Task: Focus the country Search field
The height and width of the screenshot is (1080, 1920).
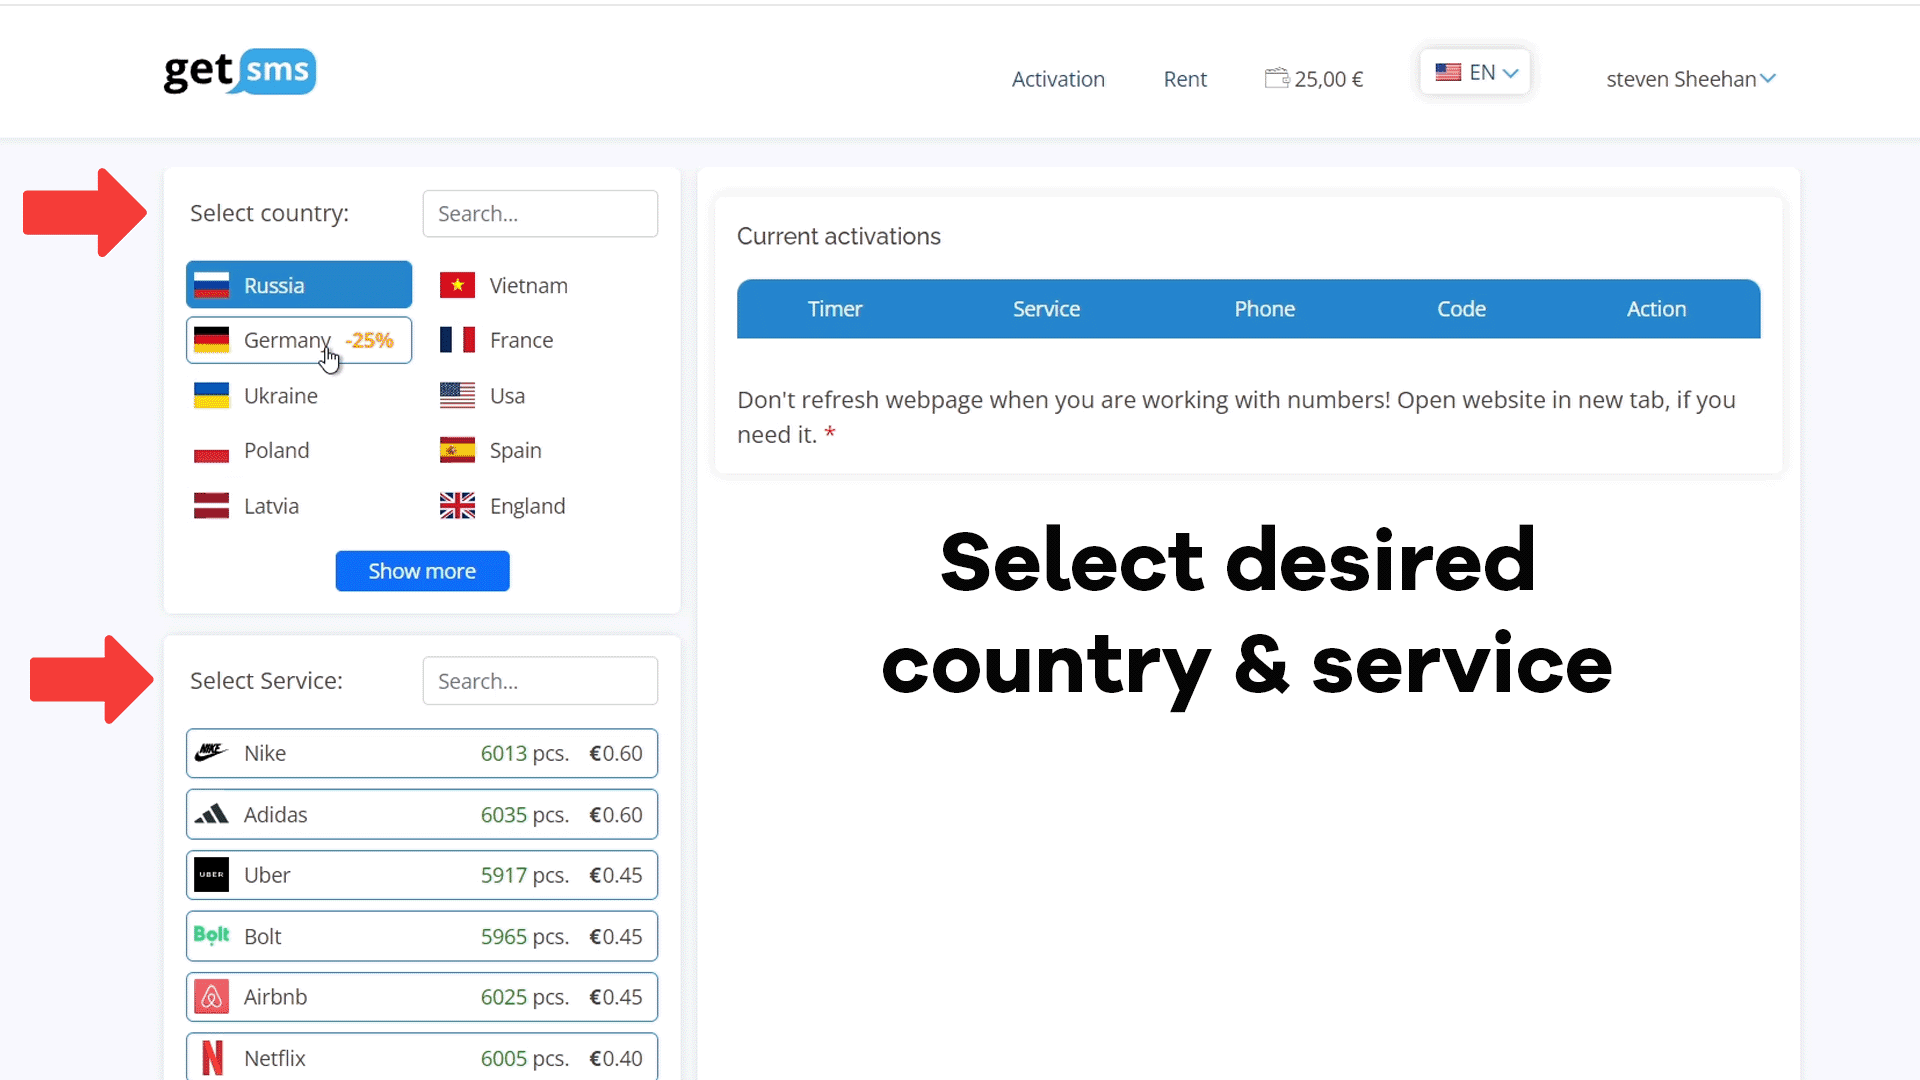Action: (x=540, y=214)
